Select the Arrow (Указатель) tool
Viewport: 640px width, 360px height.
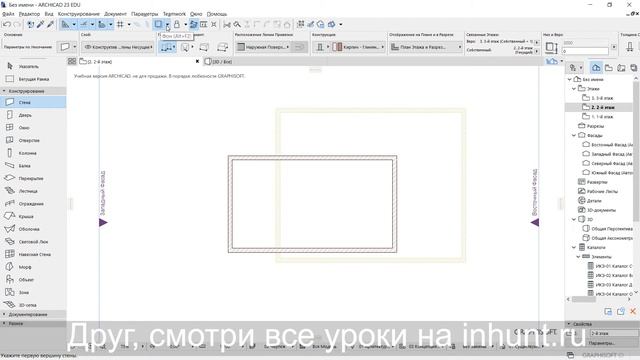tap(33, 66)
